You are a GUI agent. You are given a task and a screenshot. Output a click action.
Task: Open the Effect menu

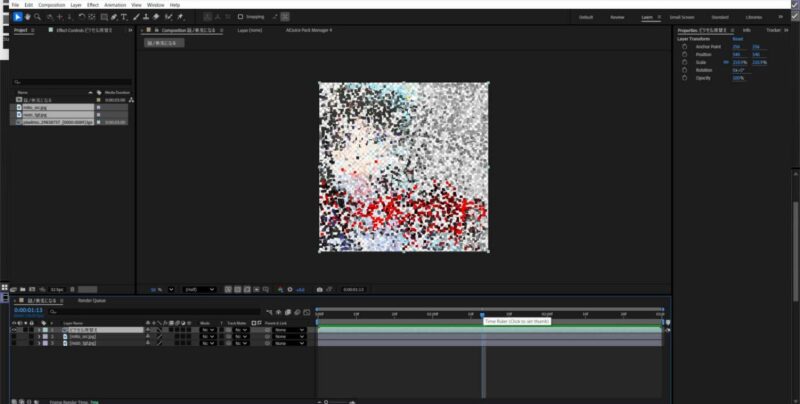coord(93,5)
